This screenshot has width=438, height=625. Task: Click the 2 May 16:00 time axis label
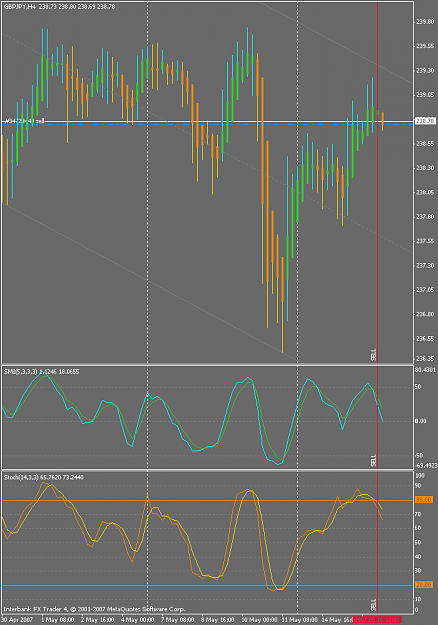tap(97, 620)
